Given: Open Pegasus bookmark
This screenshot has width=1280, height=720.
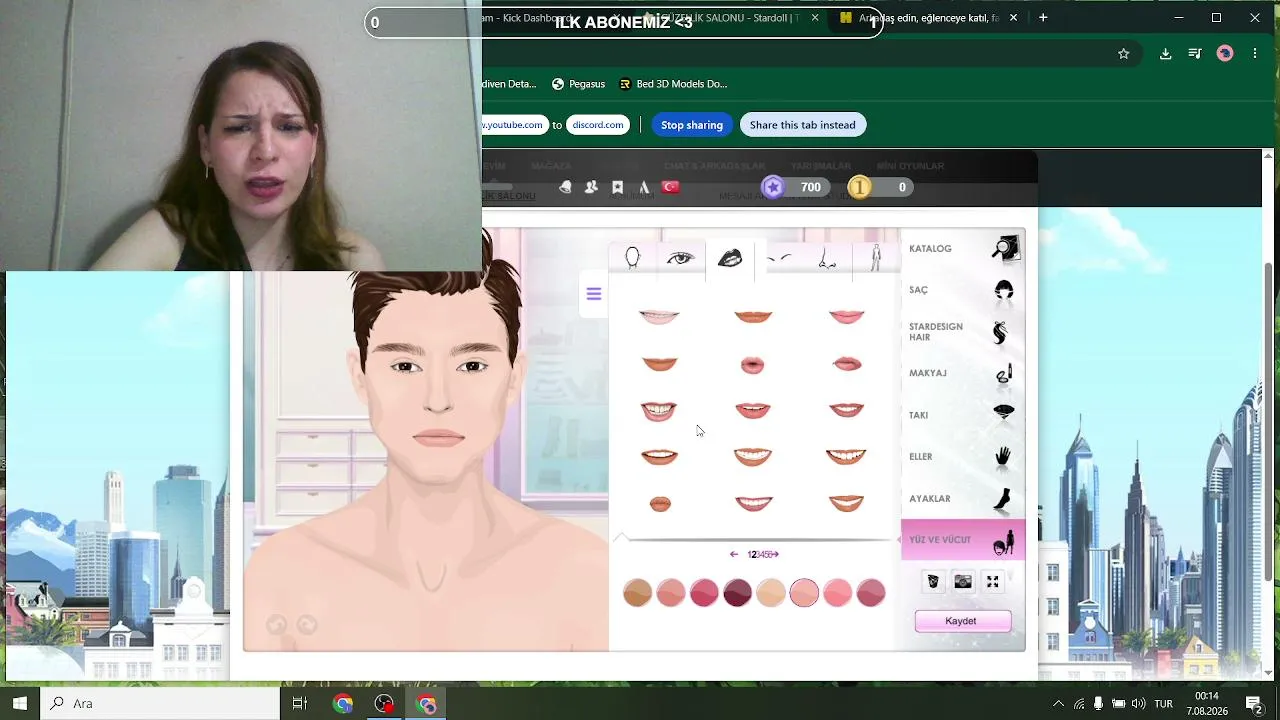Looking at the screenshot, I should pyautogui.click(x=578, y=84).
